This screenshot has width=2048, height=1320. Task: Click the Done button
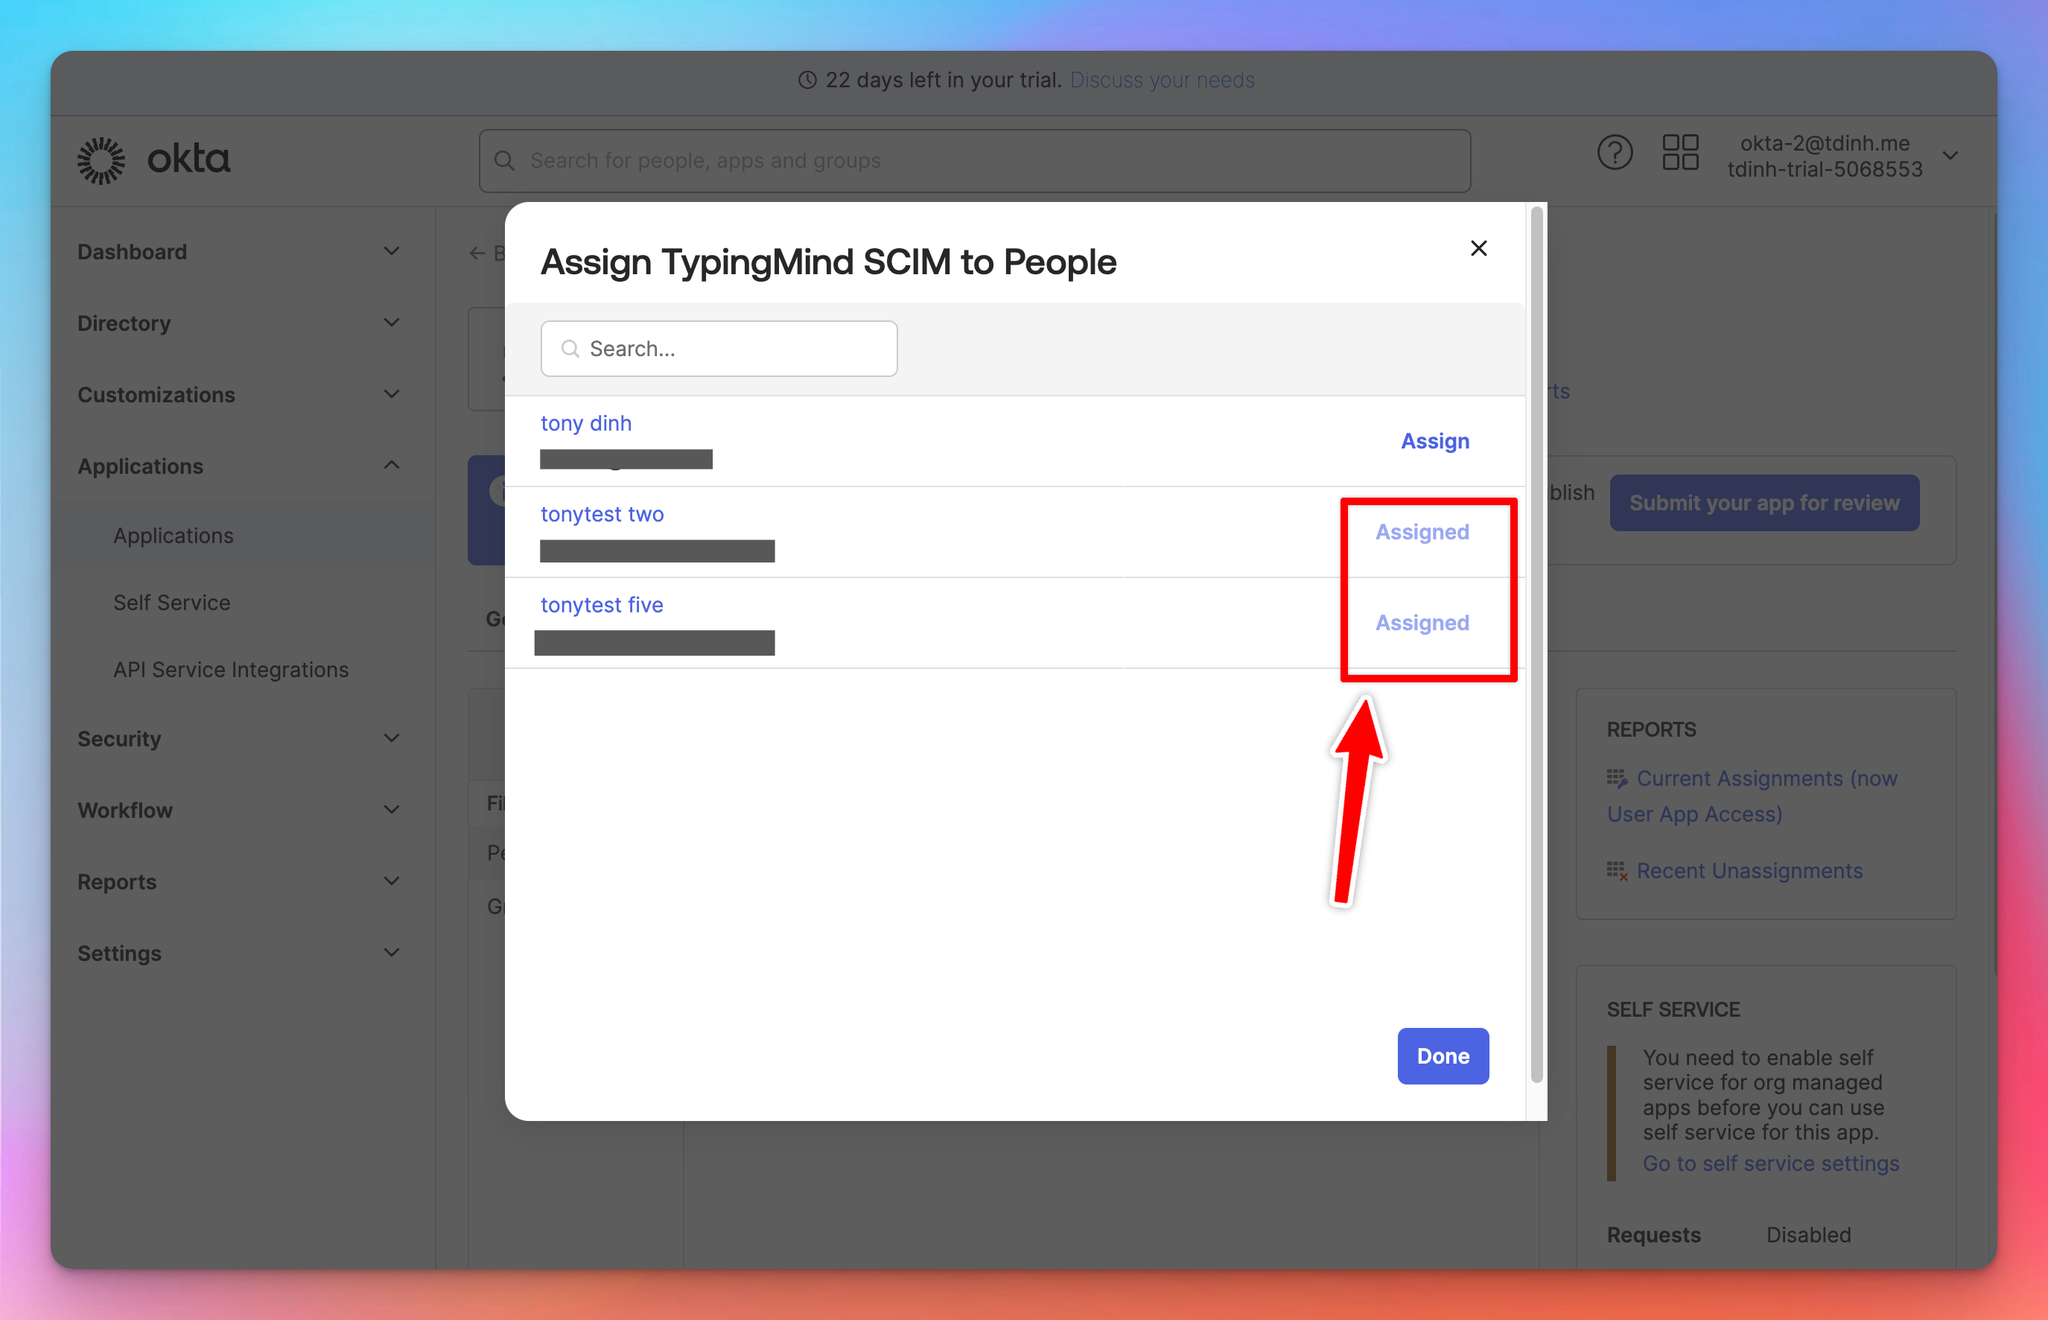[1443, 1056]
